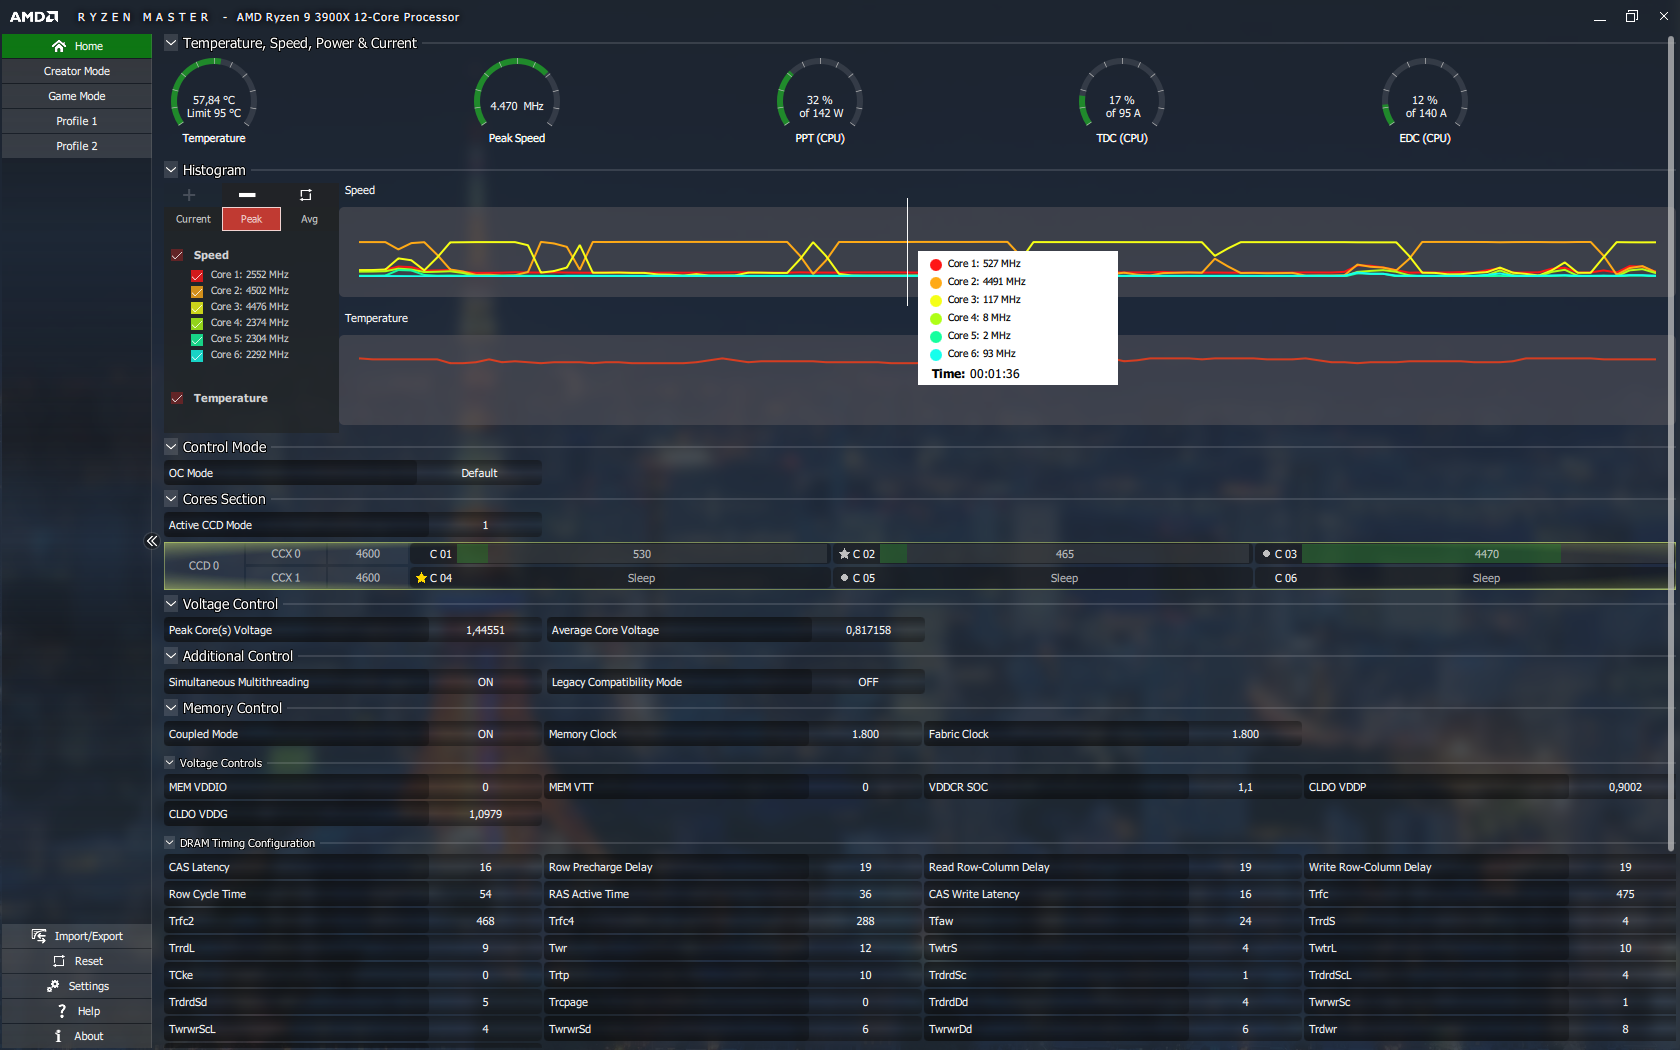Toggle the Temperature histogram checkbox
The height and width of the screenshot is (1050, 1680).
pyautogui.click(x=177, y=398)
